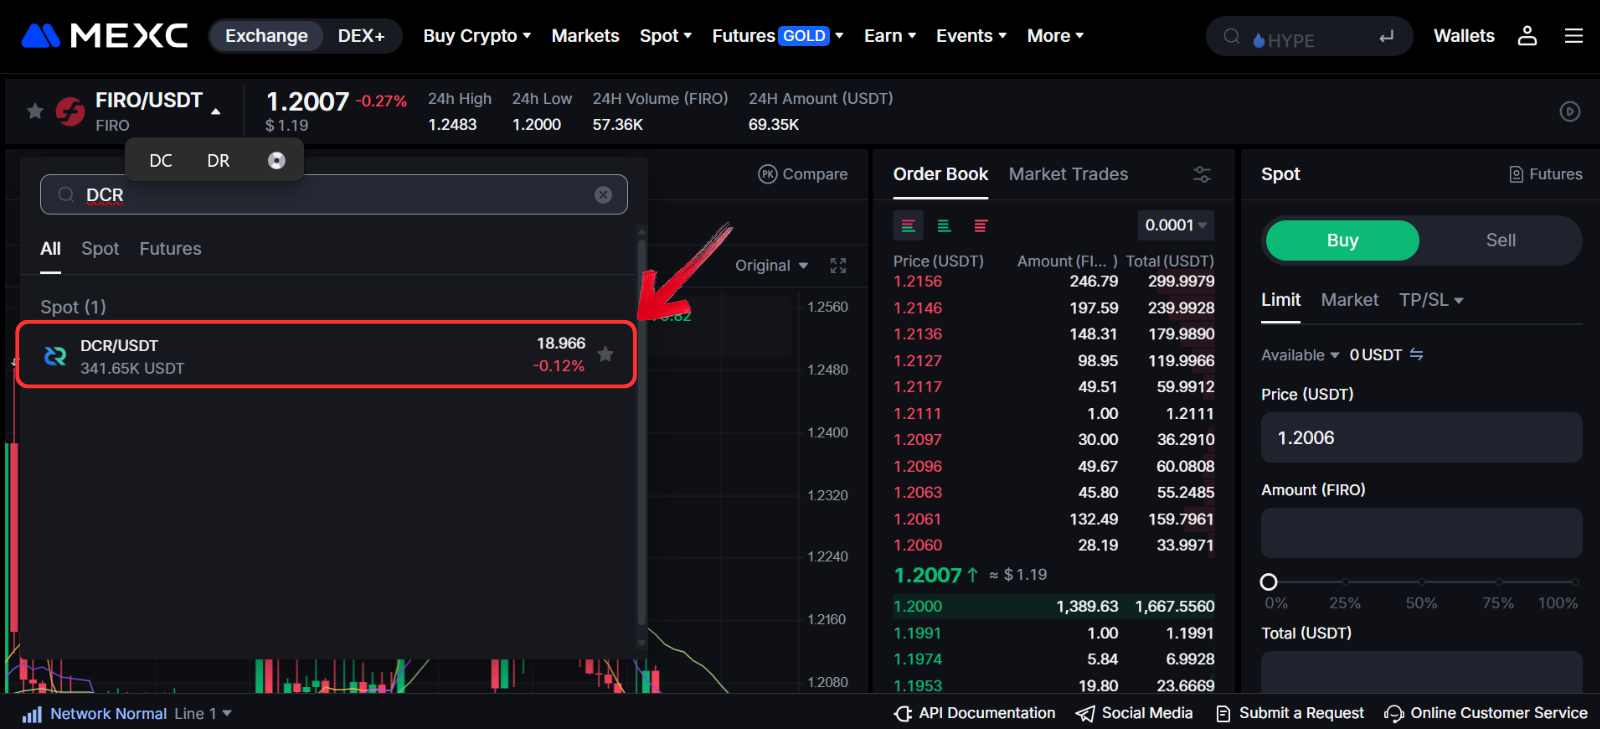Set amount slider to 50%
The width and height of the screenshot is (1600, 729).
pos(1421,582)
